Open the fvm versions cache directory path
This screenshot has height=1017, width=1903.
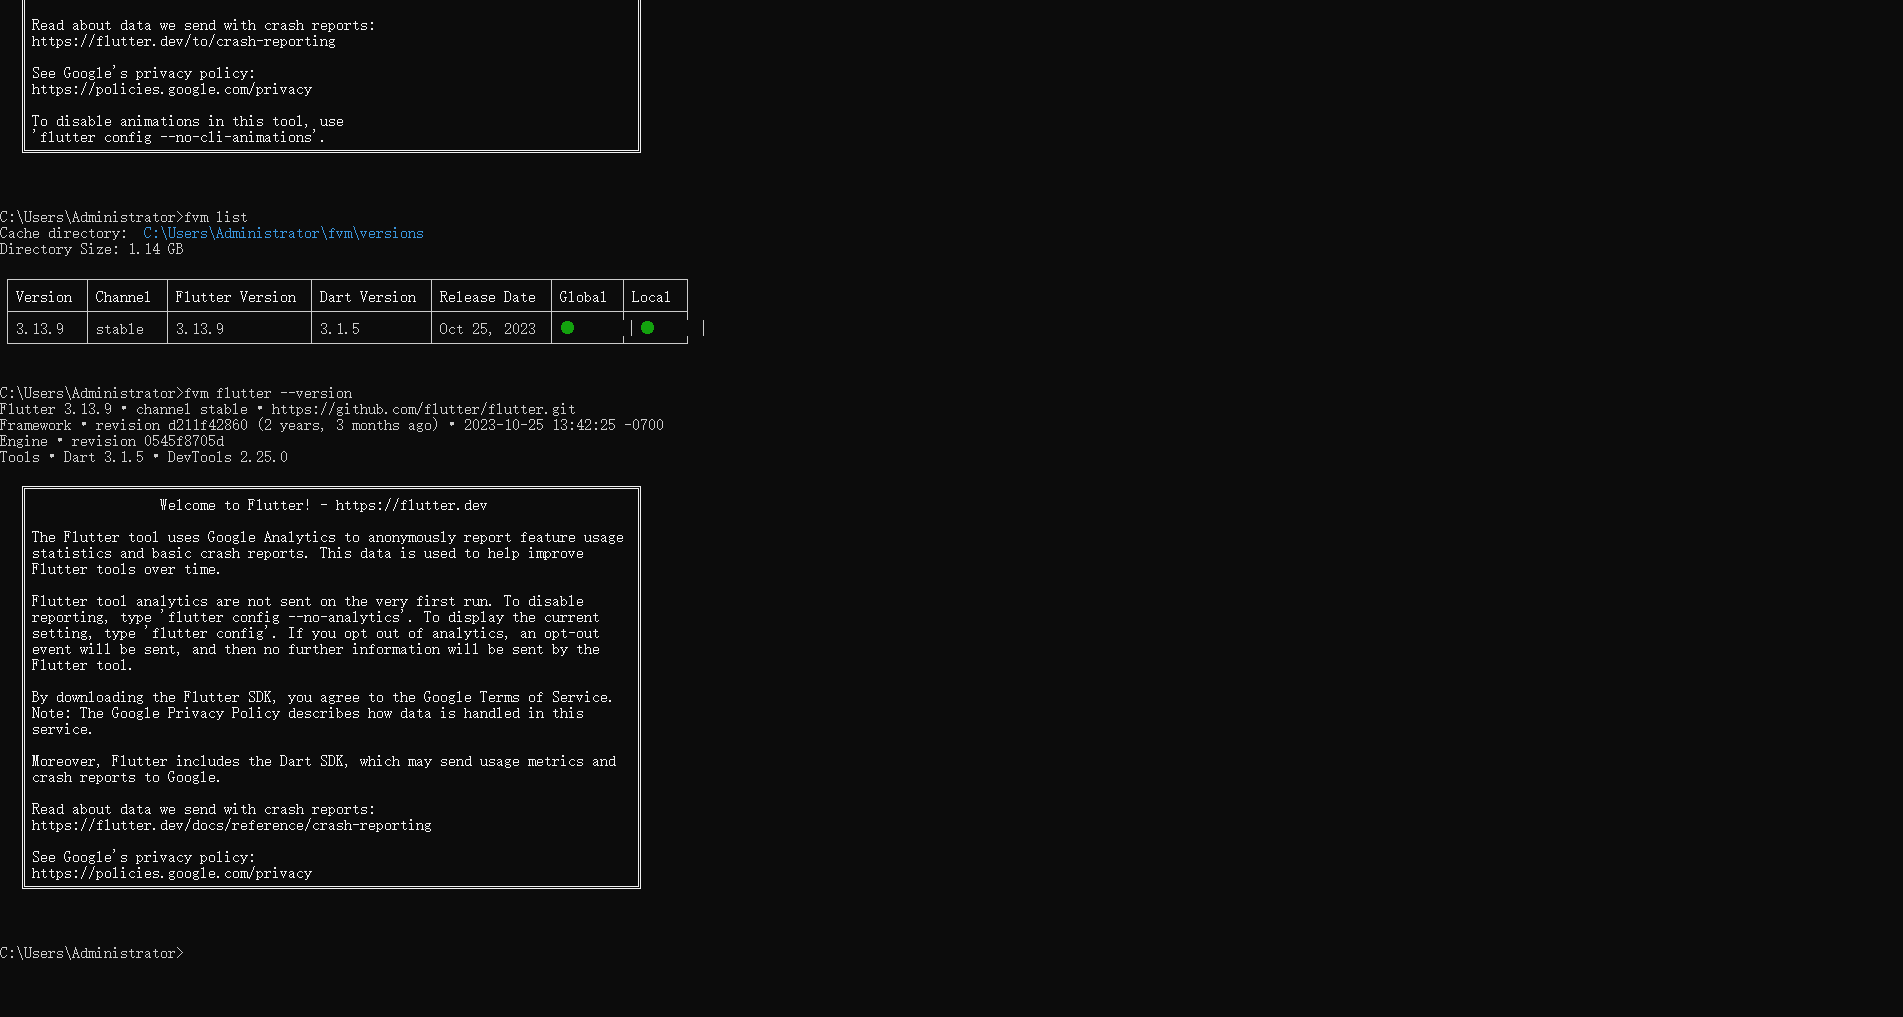click(283, 233)
